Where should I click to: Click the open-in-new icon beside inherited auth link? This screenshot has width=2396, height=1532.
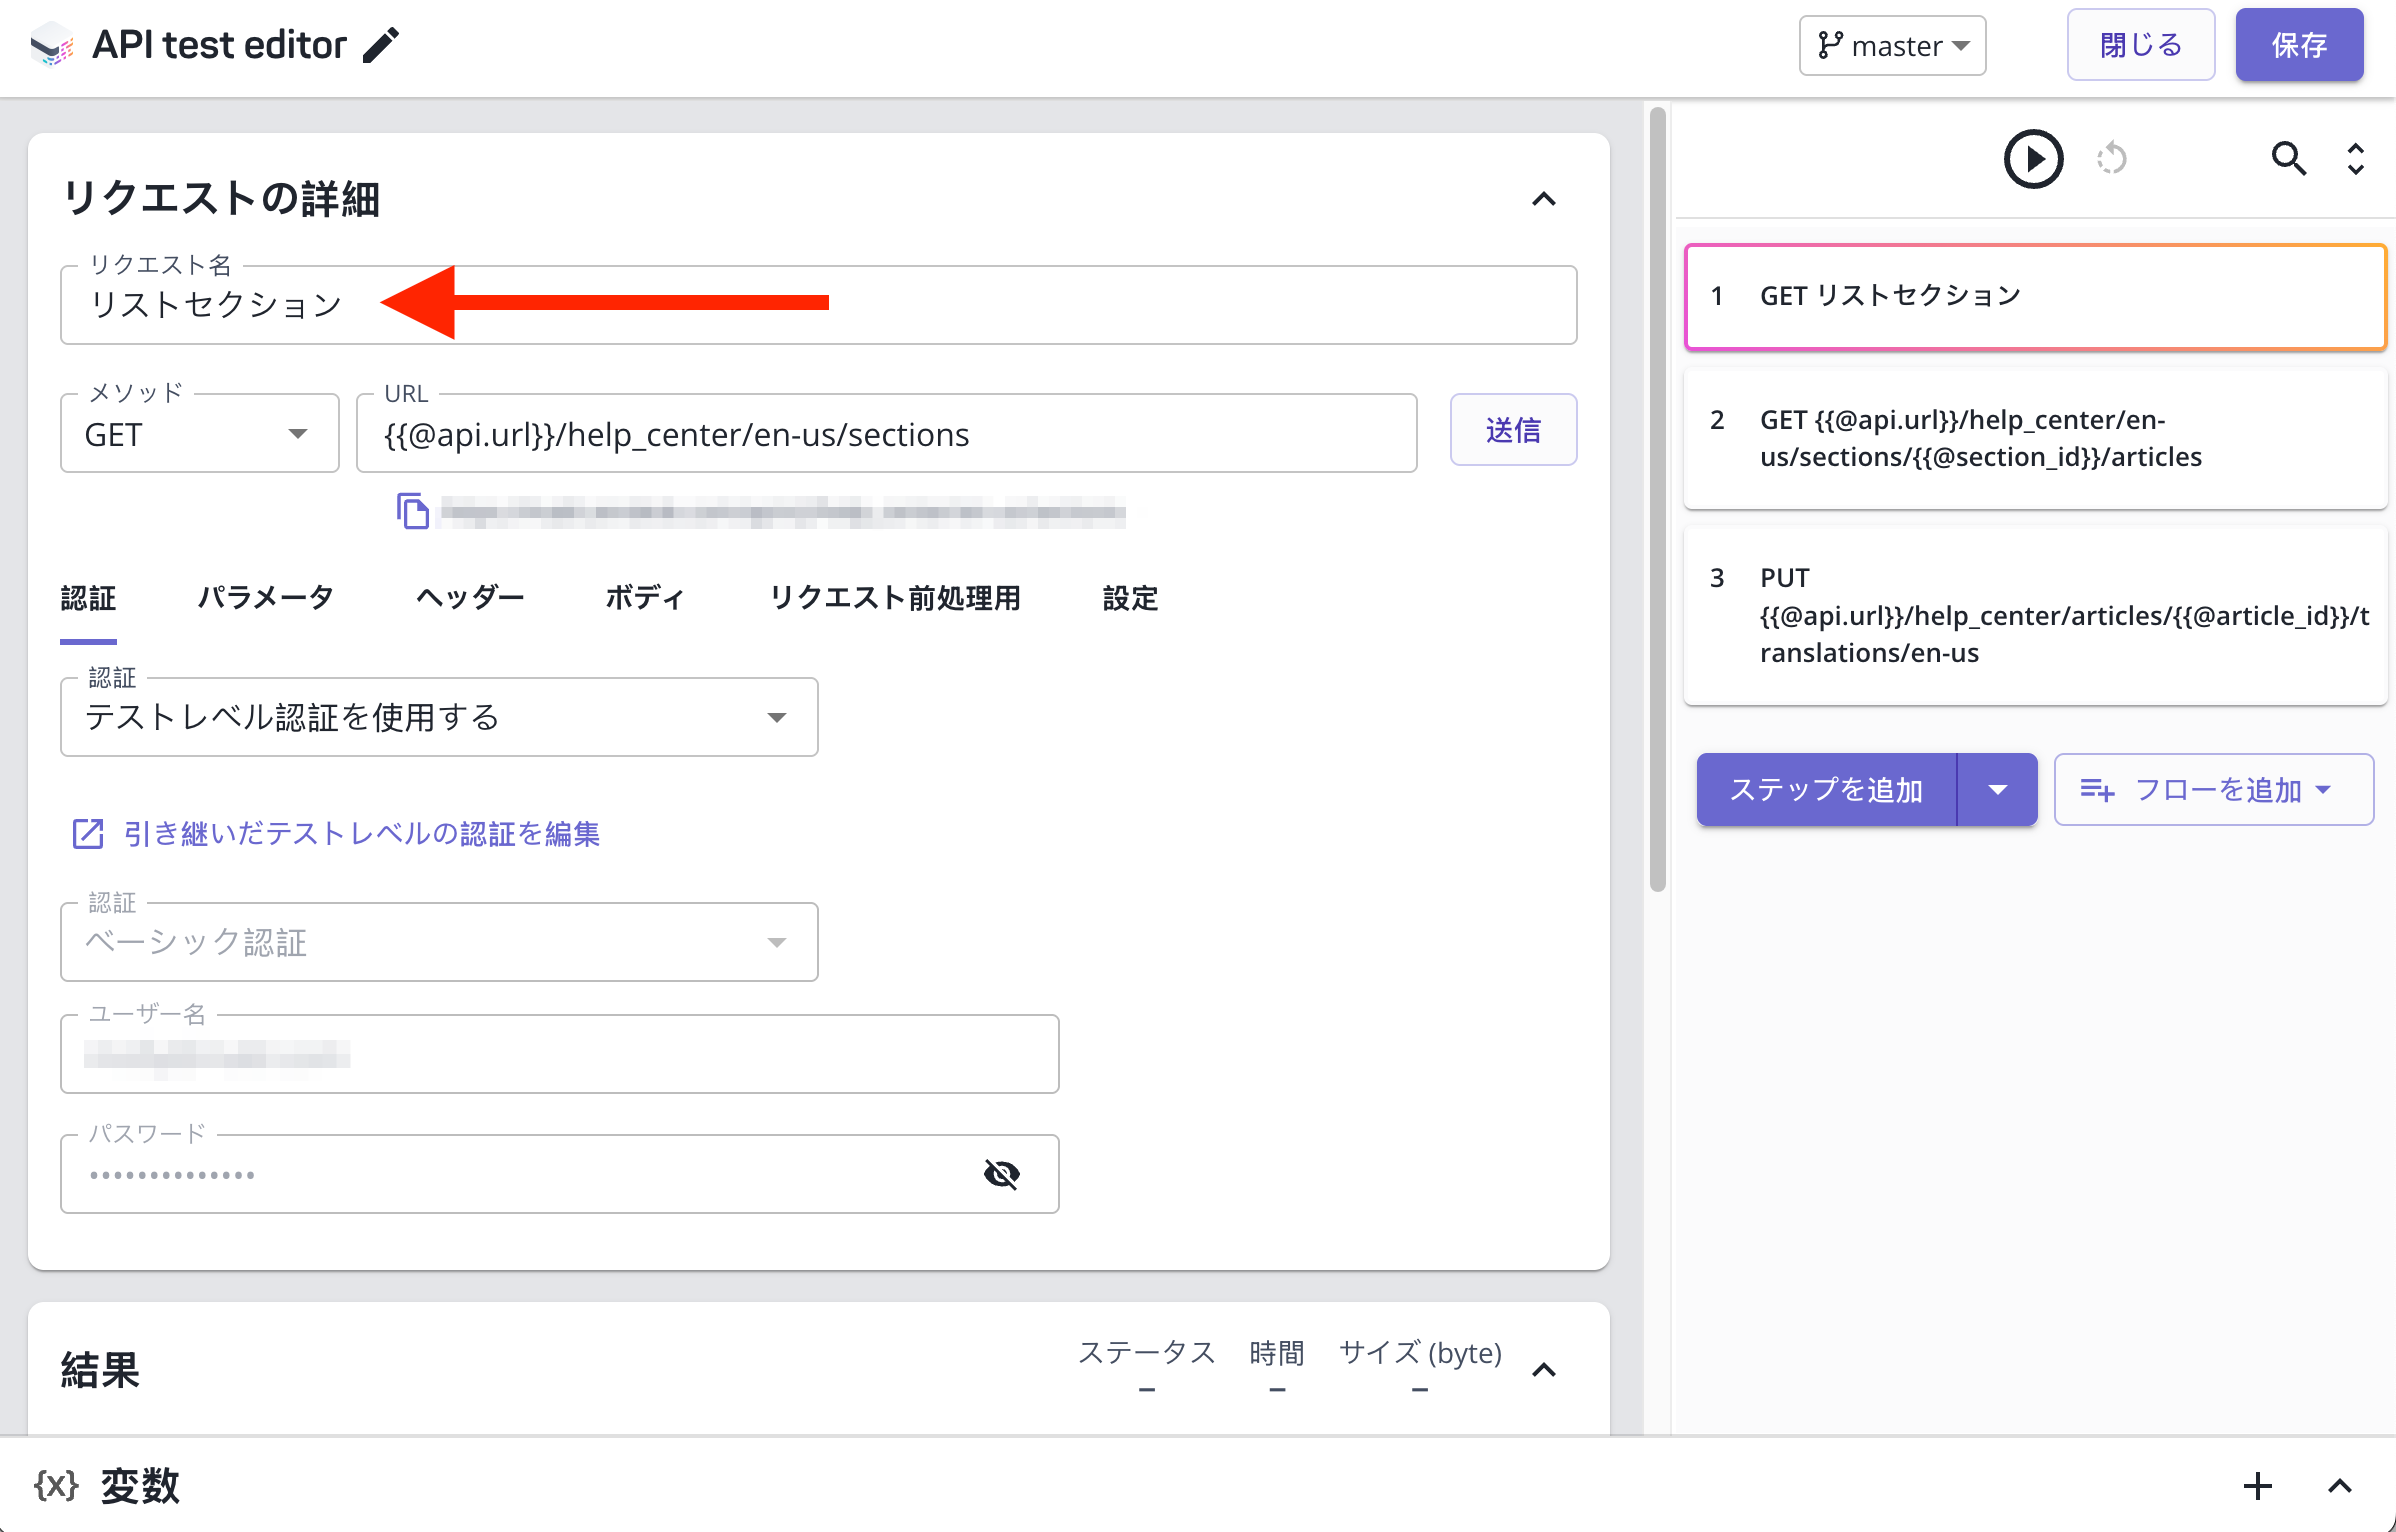pos(88,833)
